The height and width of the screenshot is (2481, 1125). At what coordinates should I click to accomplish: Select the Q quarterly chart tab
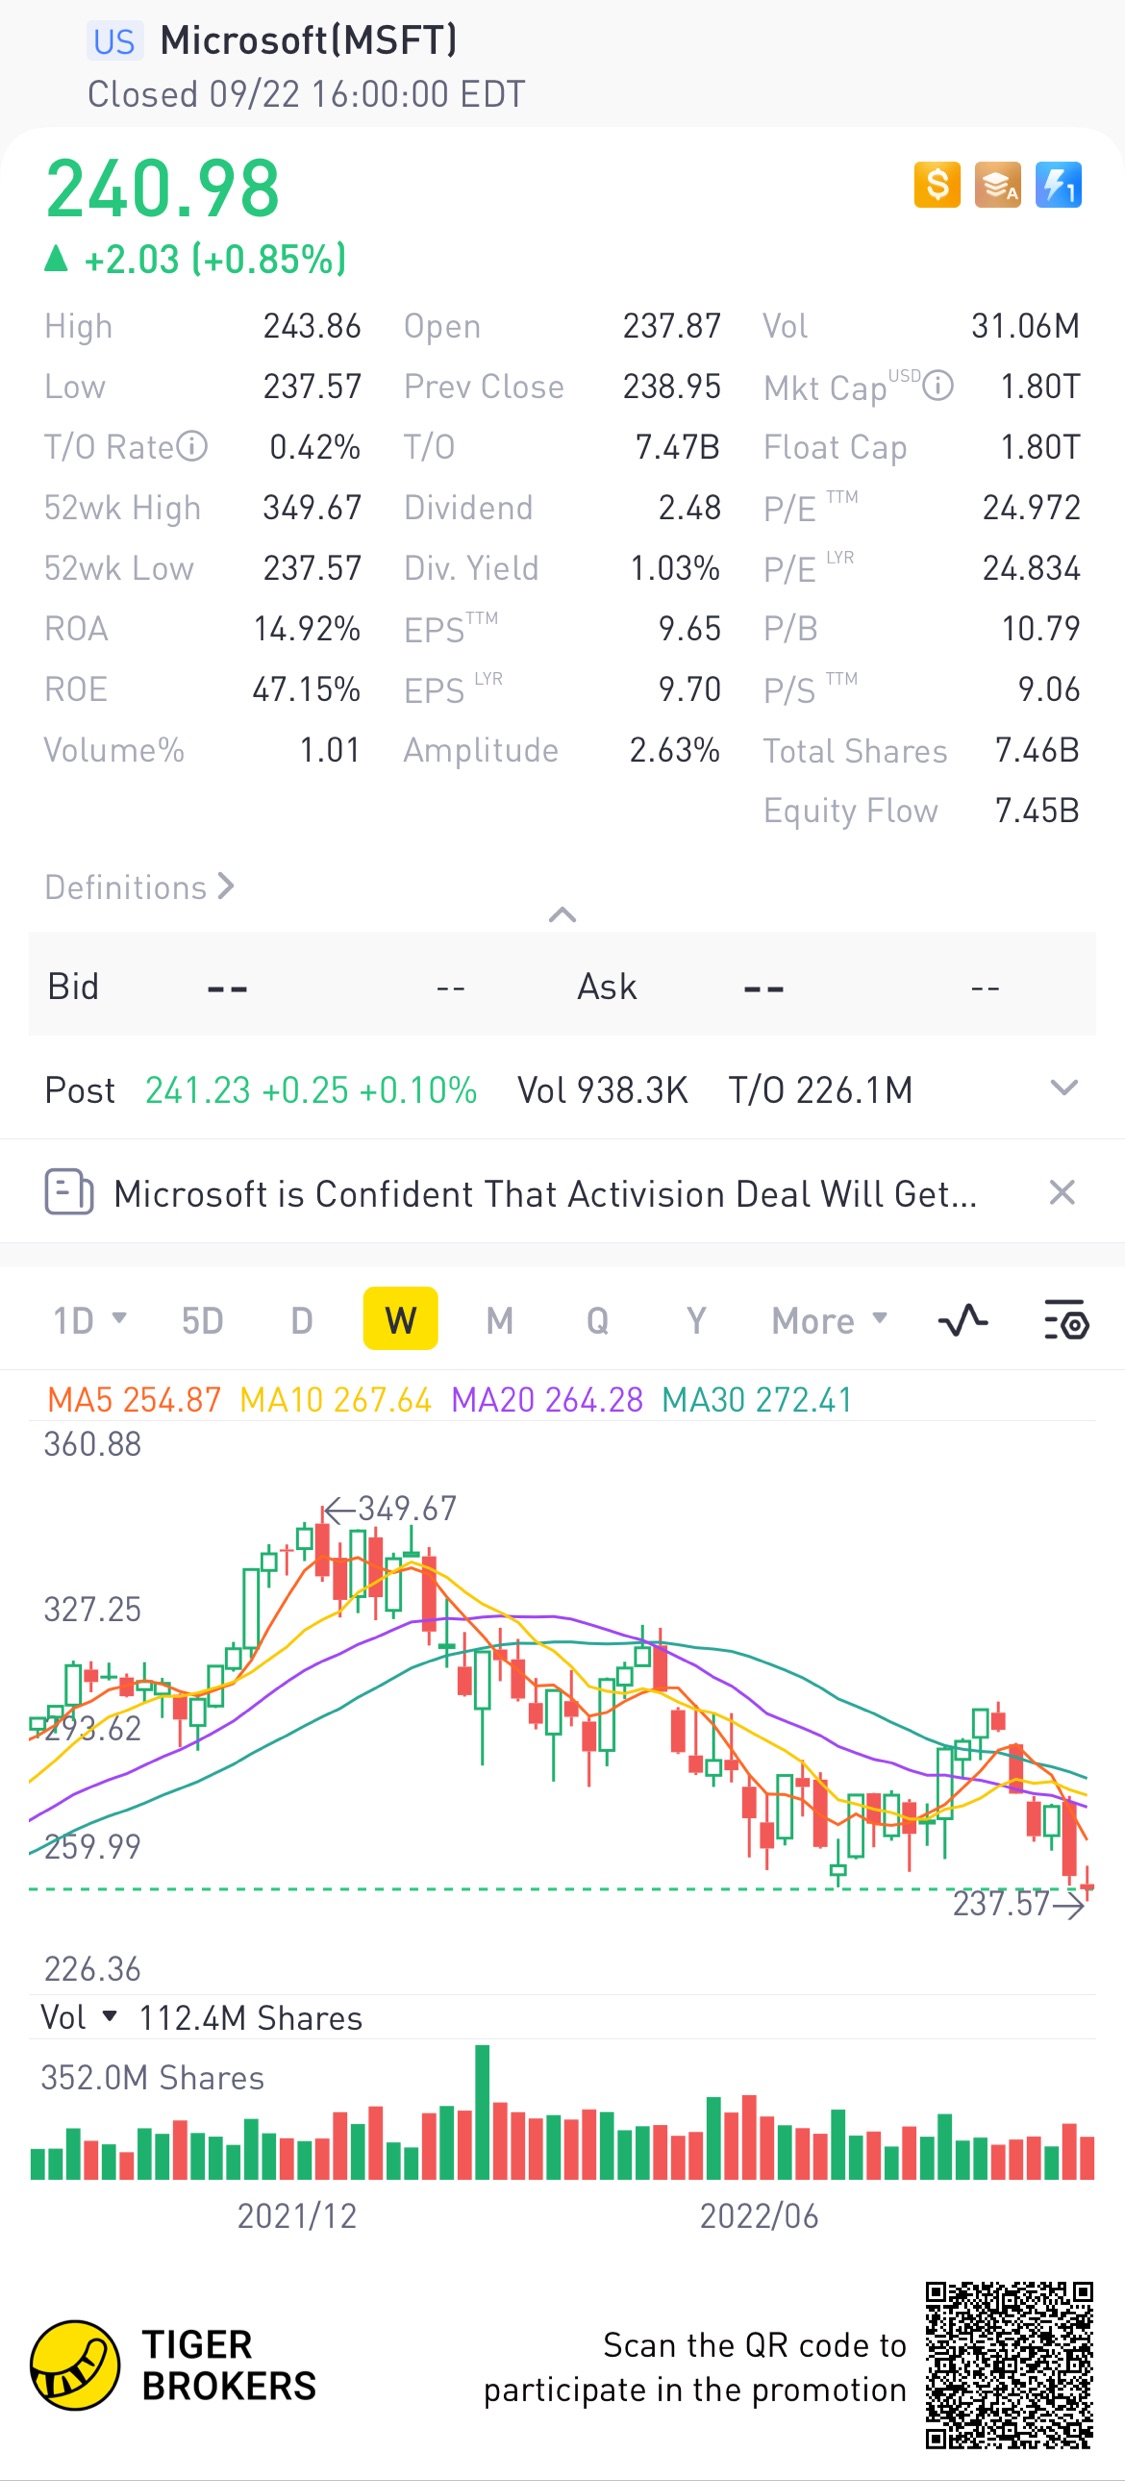pos(597,1320)
